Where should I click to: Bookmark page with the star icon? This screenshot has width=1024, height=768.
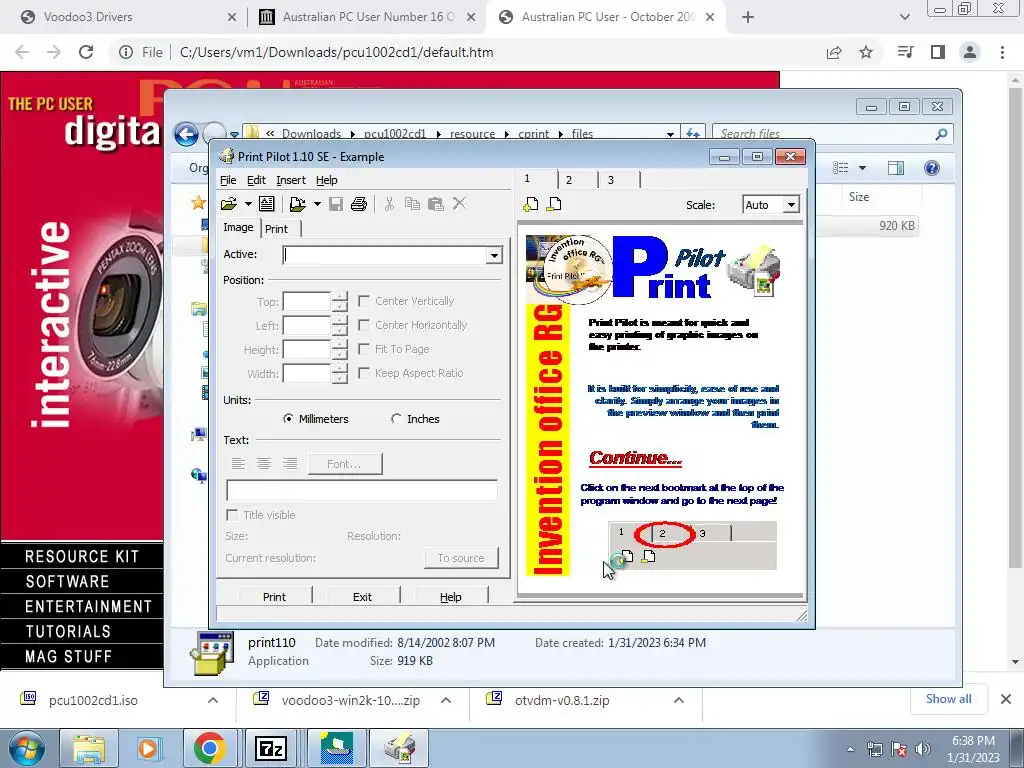[x=866, y=52]
